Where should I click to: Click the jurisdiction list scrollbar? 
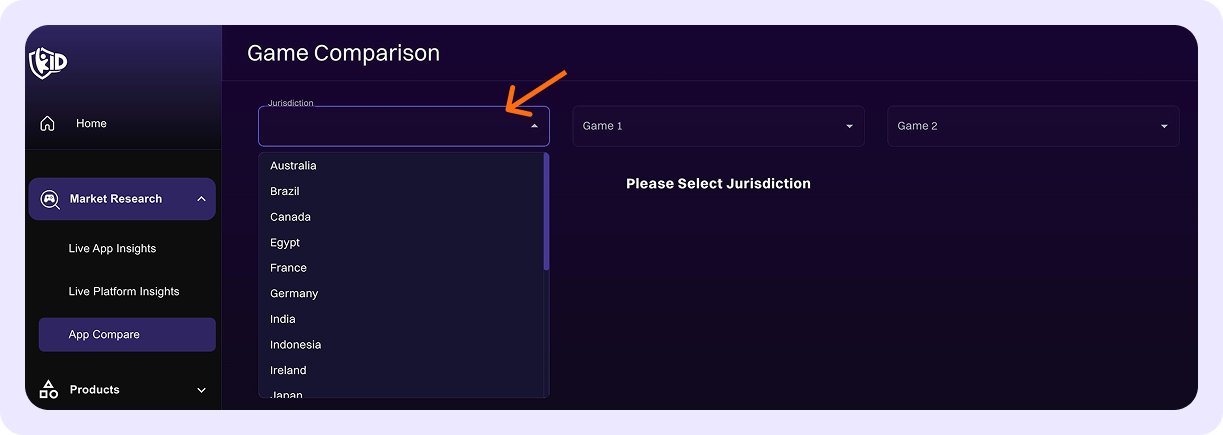(x=546, y=211)
